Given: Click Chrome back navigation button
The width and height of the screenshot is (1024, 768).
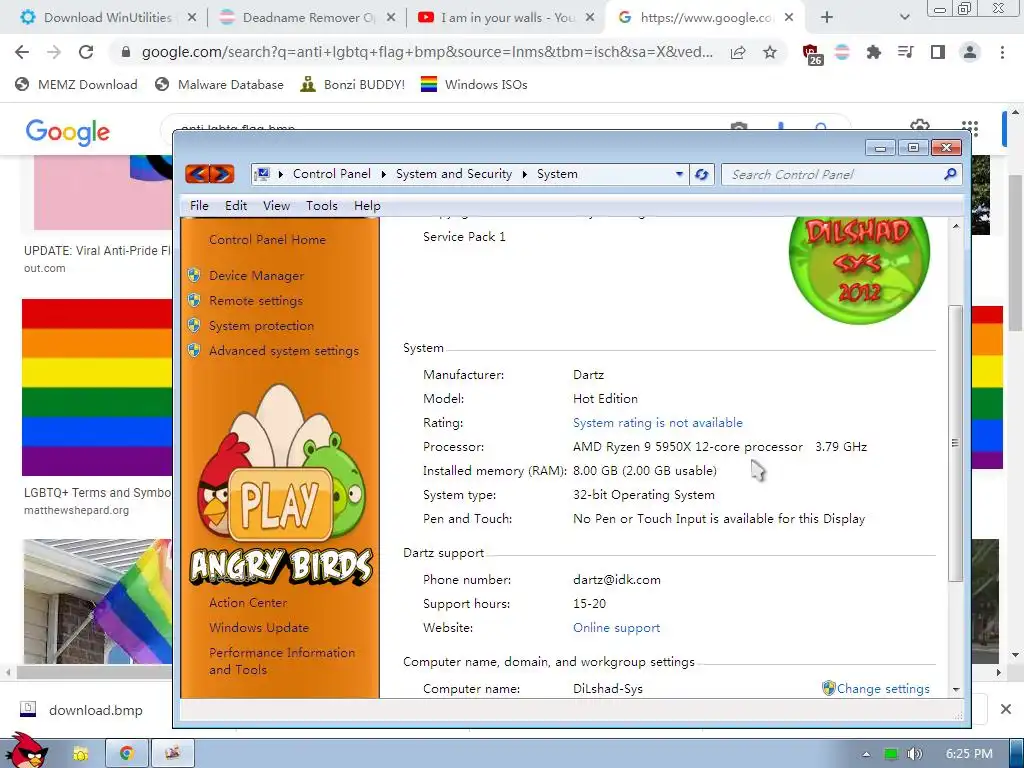Looking at the screenshot, I should click(22, 52).
